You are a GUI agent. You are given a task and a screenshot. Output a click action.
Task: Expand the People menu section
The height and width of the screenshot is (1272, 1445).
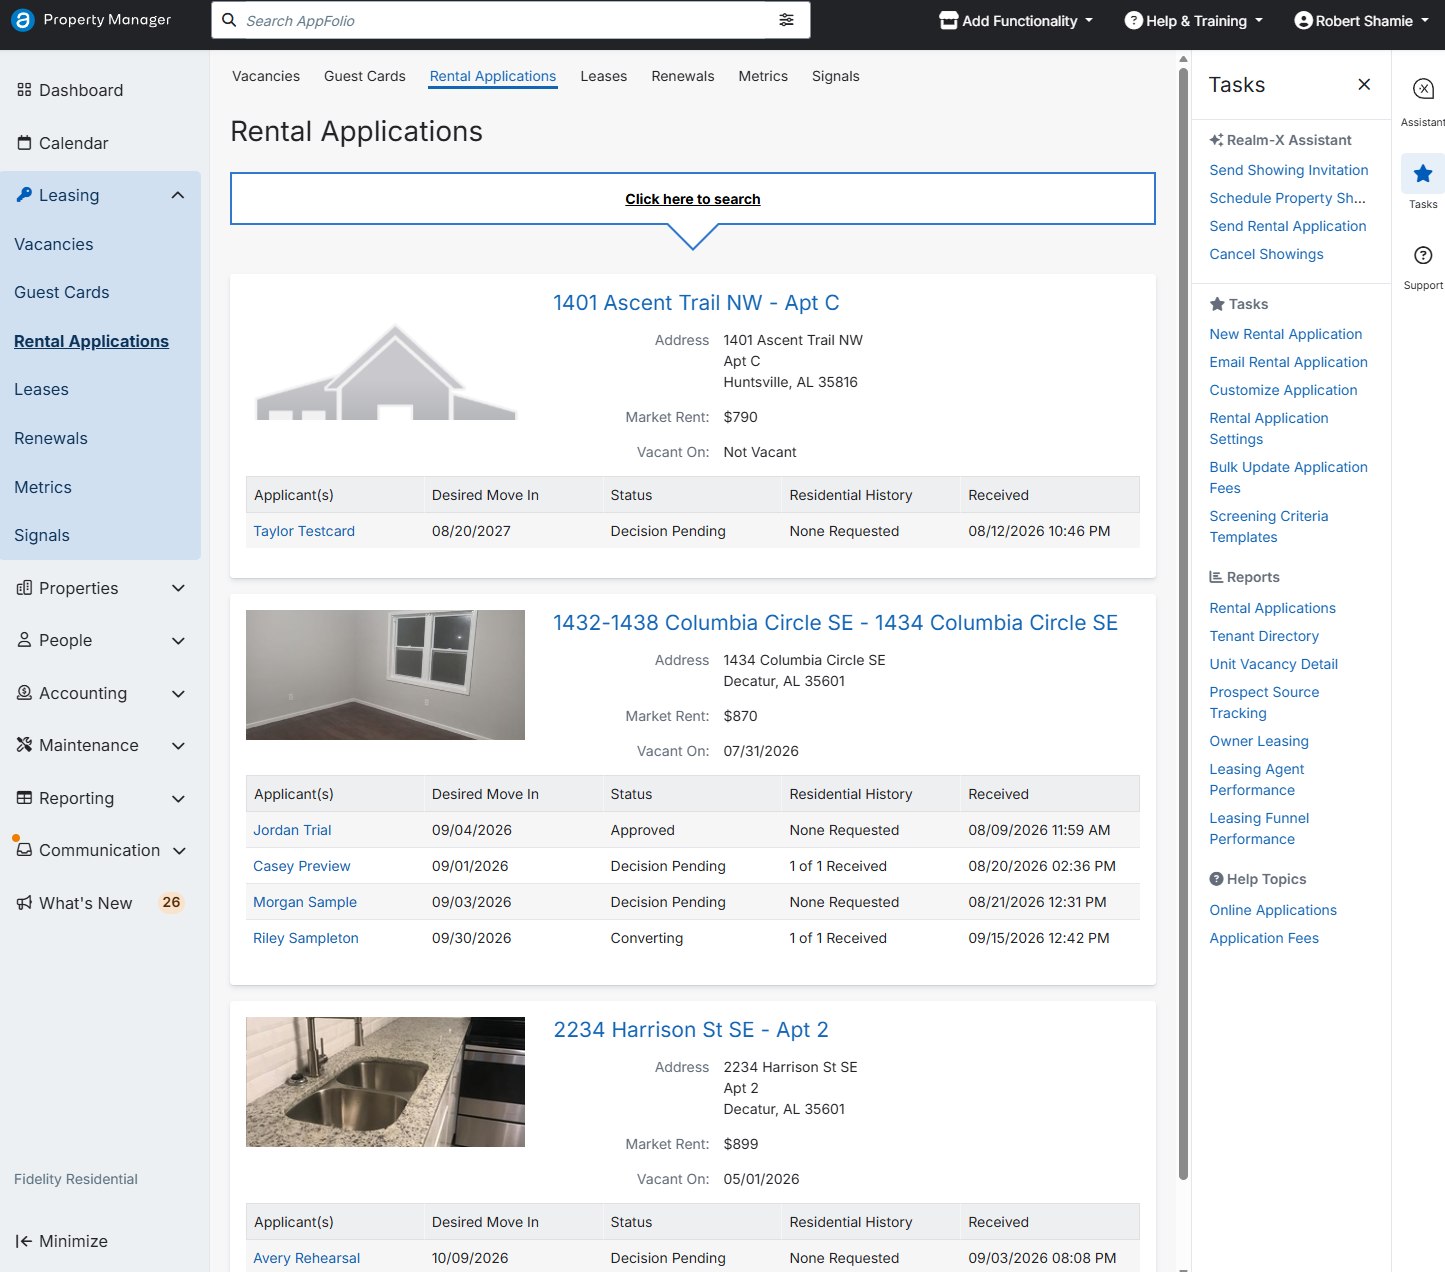[x=178, y=641]
